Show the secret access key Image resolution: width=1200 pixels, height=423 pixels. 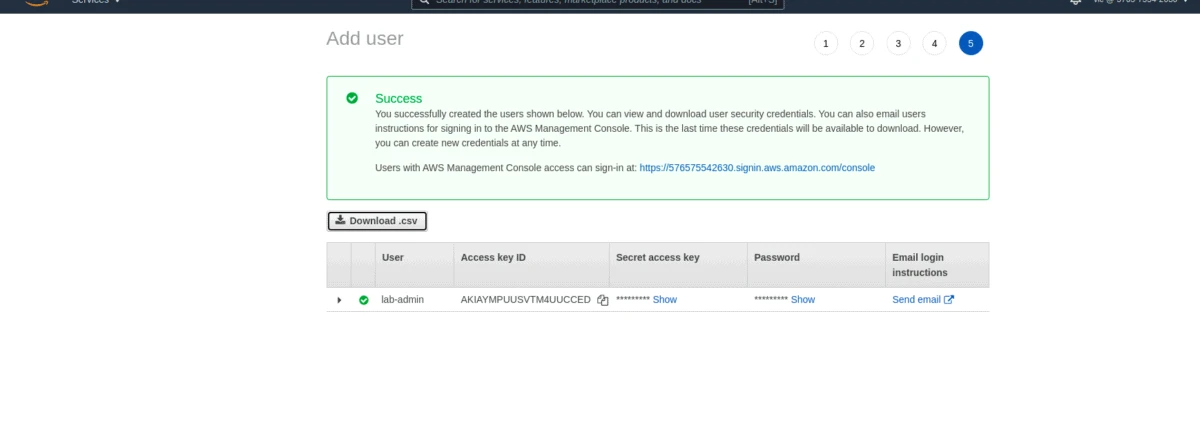pos(665,300)
